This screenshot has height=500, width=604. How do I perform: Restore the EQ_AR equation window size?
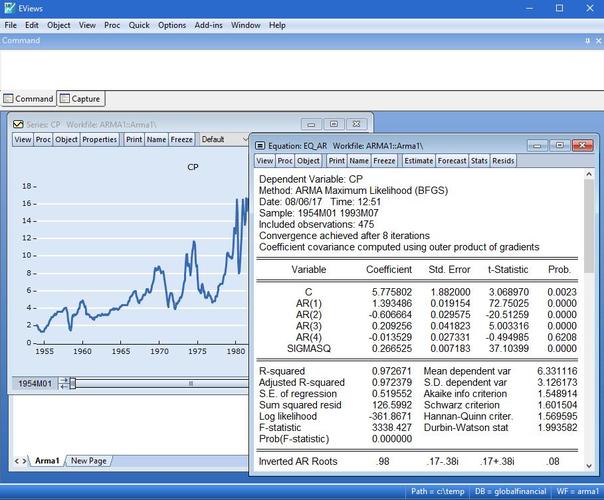559,145
